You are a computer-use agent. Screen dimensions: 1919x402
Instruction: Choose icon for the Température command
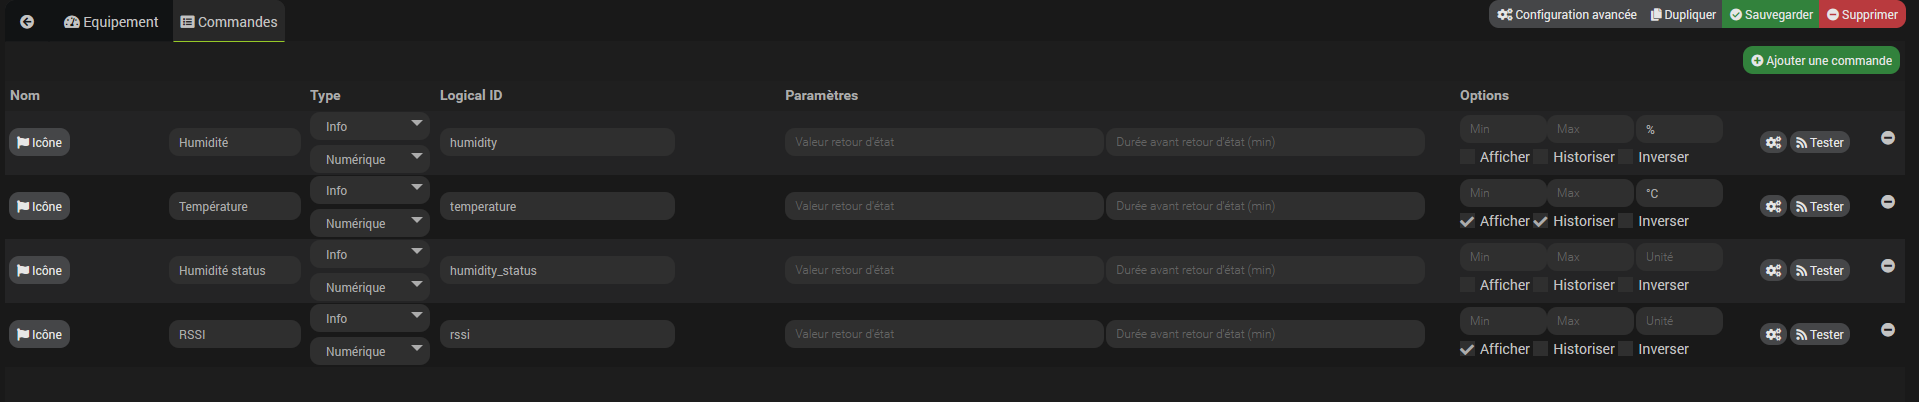pyautogui.click(x=40, y=207)
